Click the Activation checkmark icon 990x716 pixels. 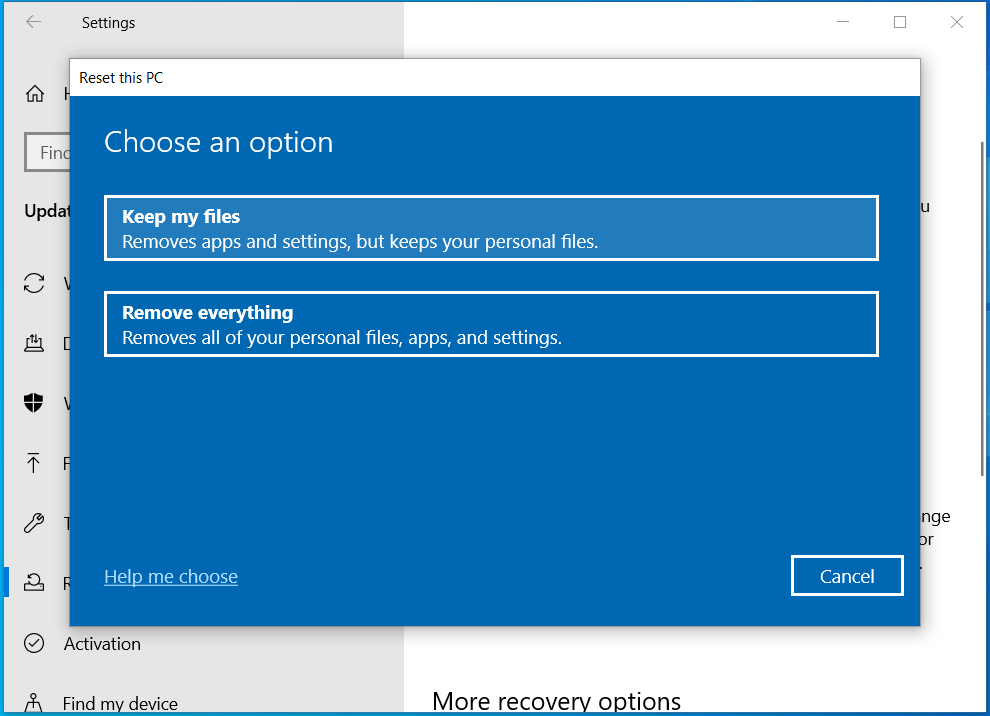pyautogui.click(x=35, y=643)
